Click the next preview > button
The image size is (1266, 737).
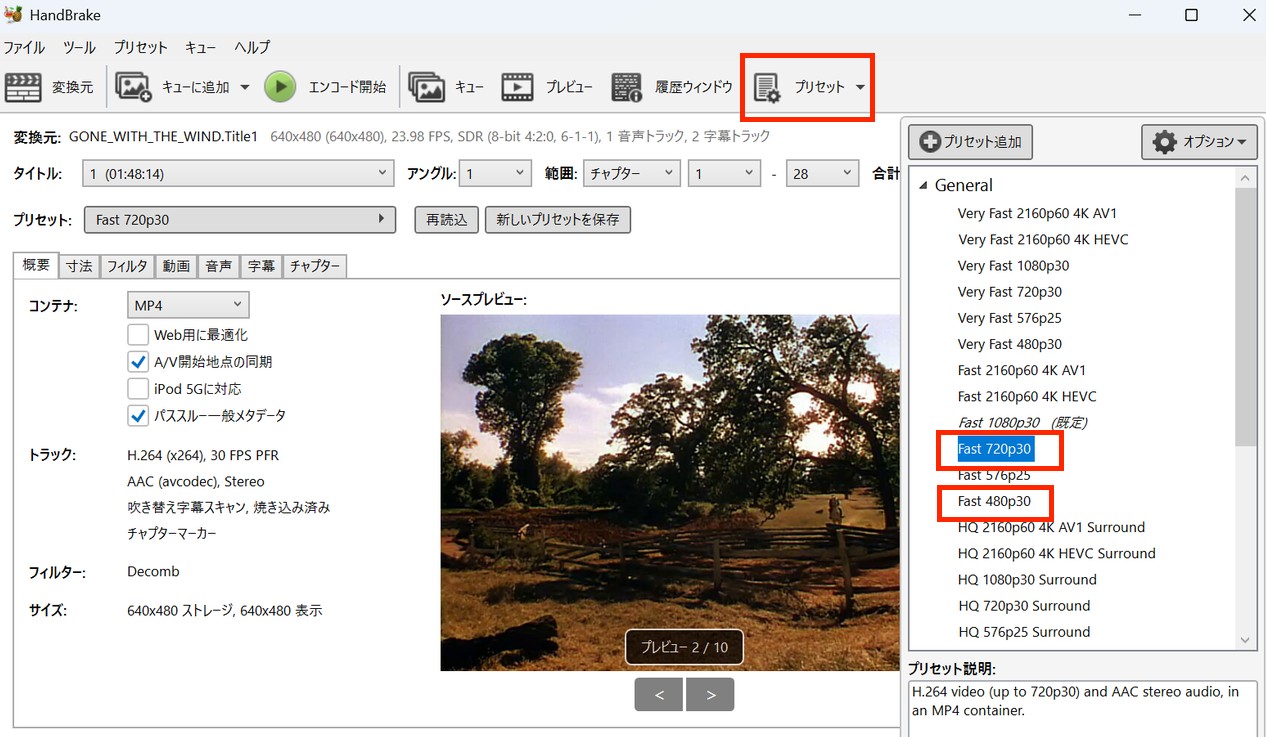(710, 695)
